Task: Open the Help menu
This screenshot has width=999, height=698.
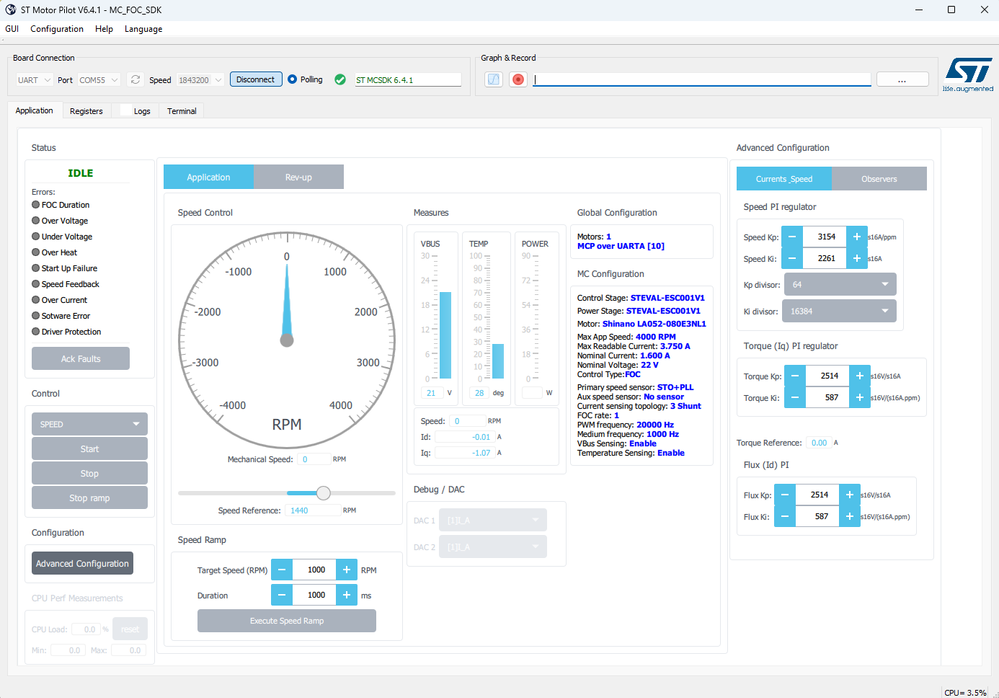Action: [104, 29]
